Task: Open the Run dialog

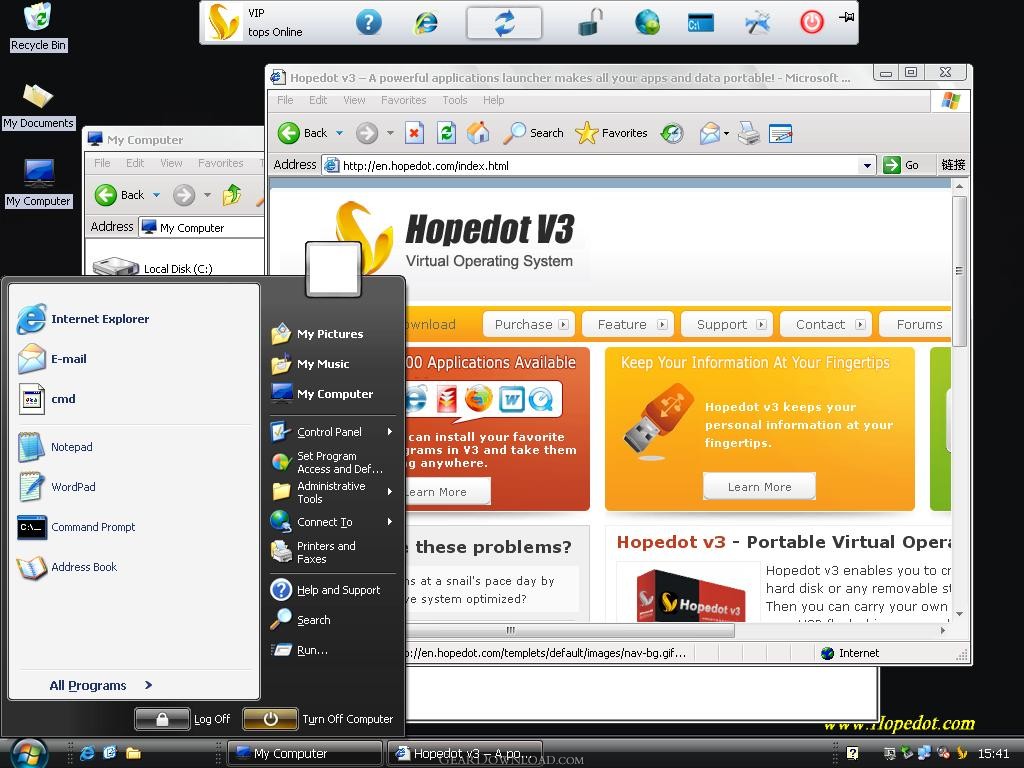Action: click(x=299, y=650)
